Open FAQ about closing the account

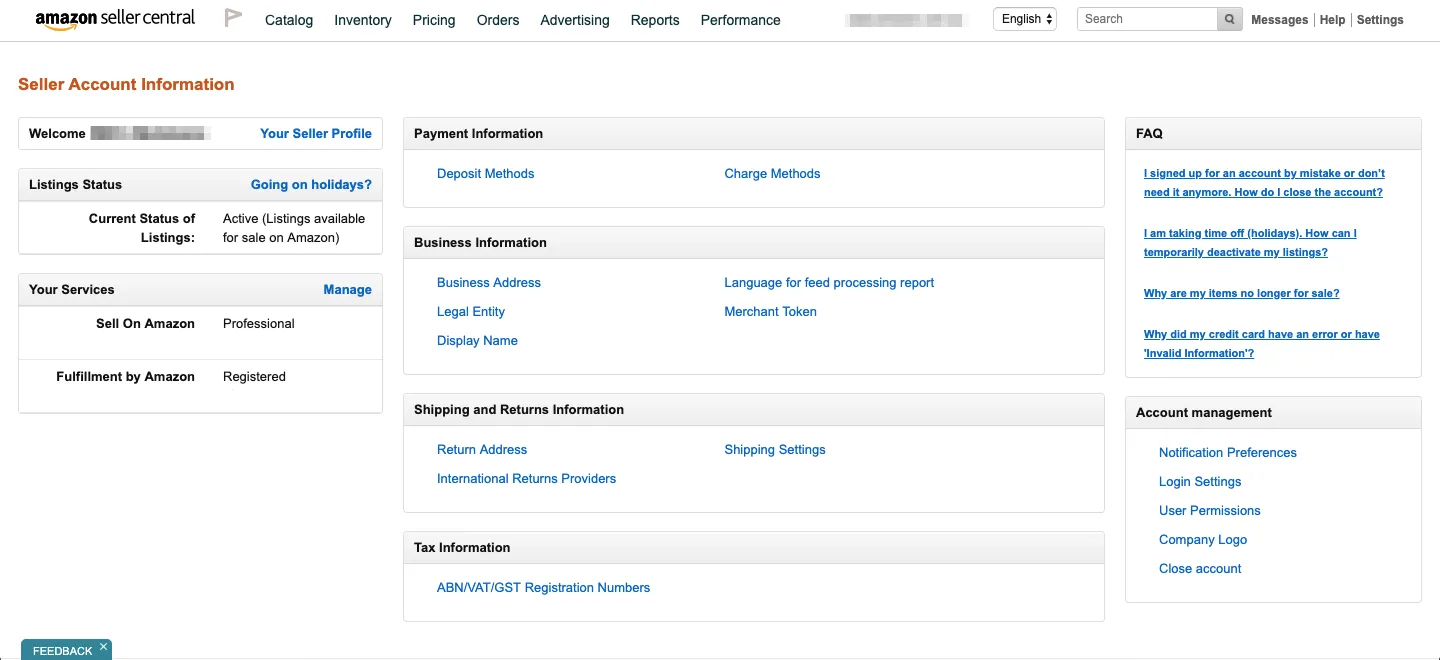click(x=1264, y=182)
